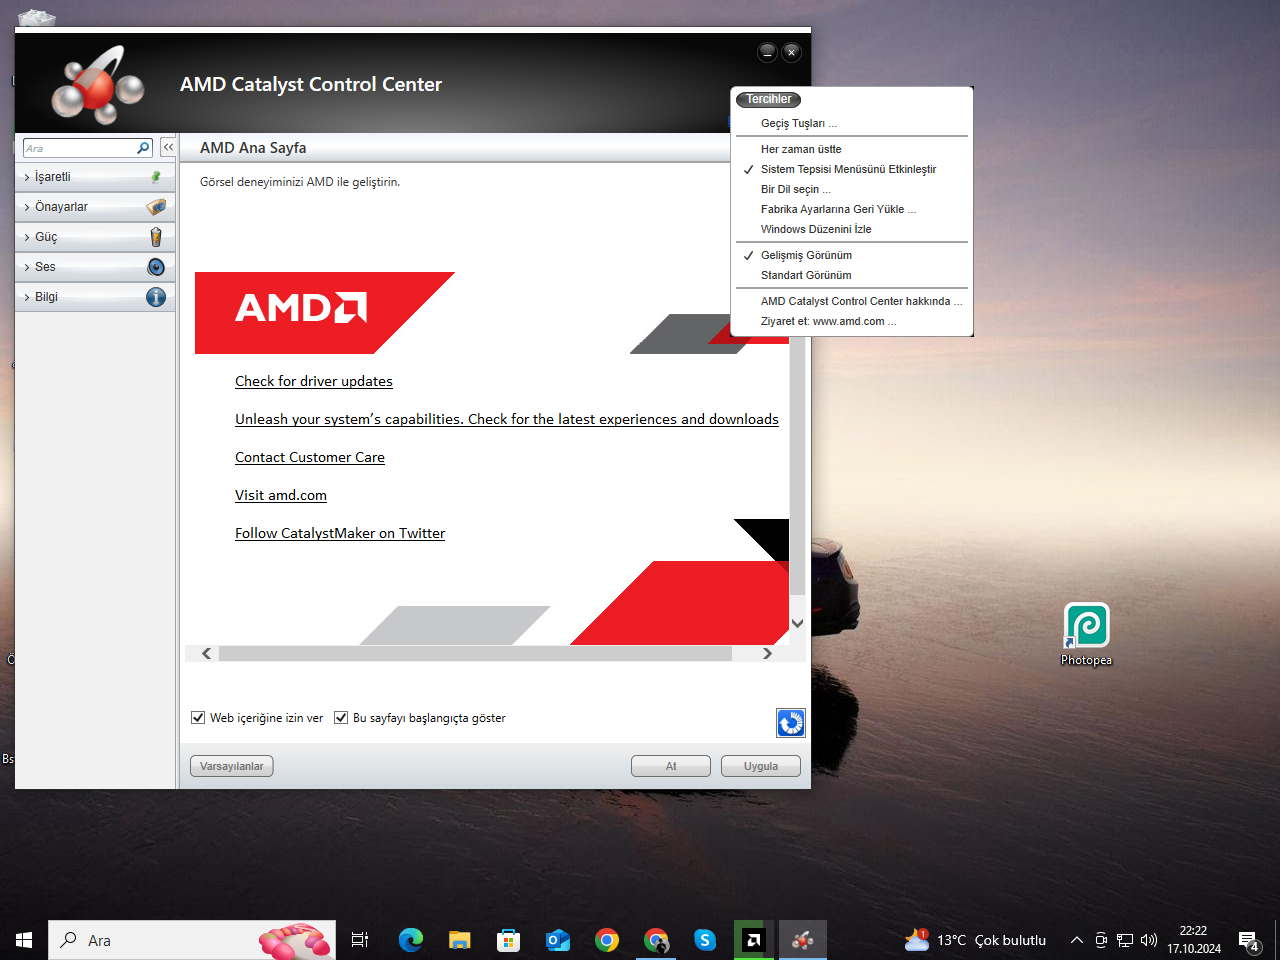Viewport: 1280px width, 960px height.
Task: Close the Tercihler dropdown button
Action: pos(768,99)
